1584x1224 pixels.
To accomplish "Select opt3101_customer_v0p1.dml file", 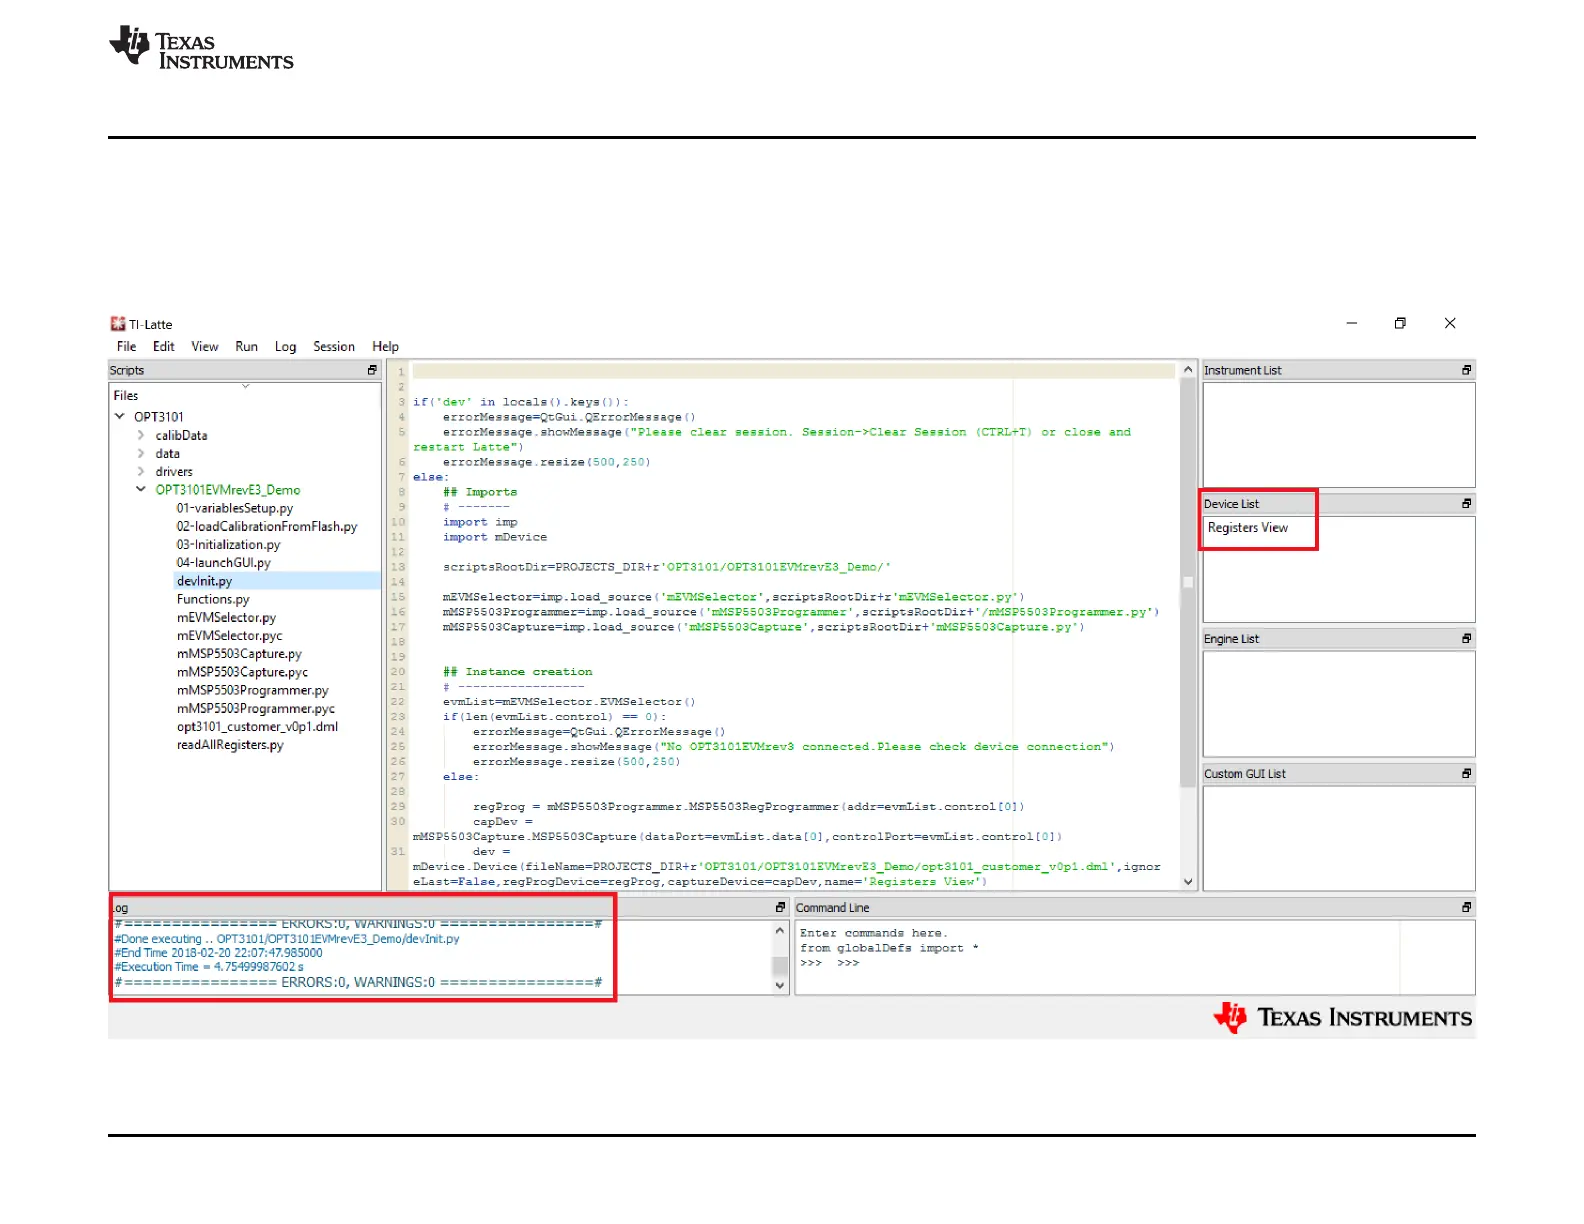I will pyautogui.click(x=257, y=726).
